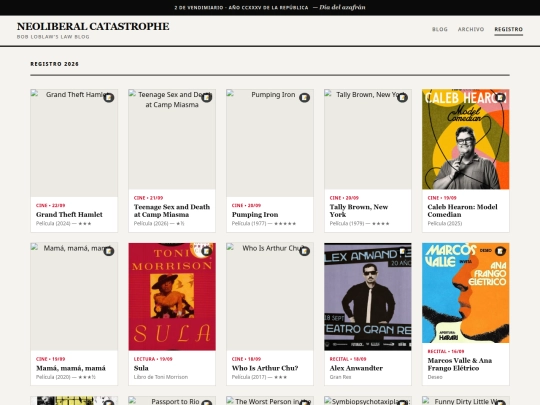Viewport: 540px width, 405px height.
Task: Open the Blog nav item
Action: (x=440, y=29)
